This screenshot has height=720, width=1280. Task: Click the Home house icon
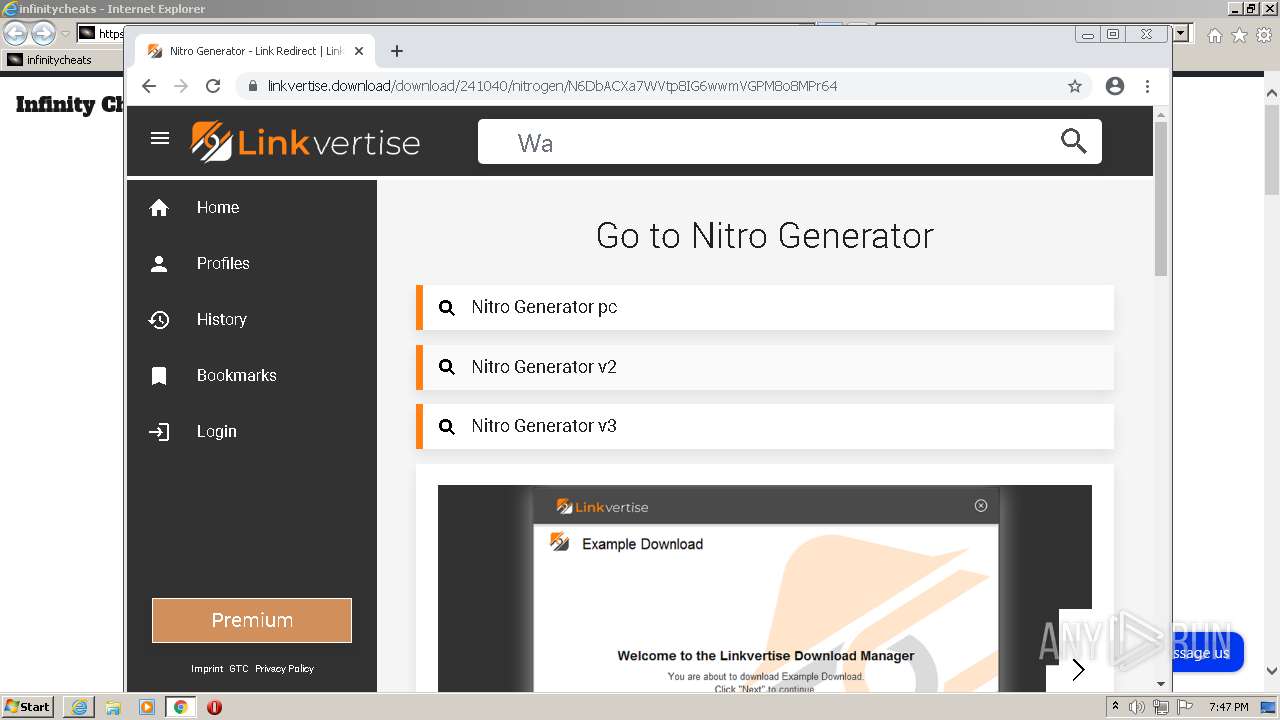tap(159, 208)
